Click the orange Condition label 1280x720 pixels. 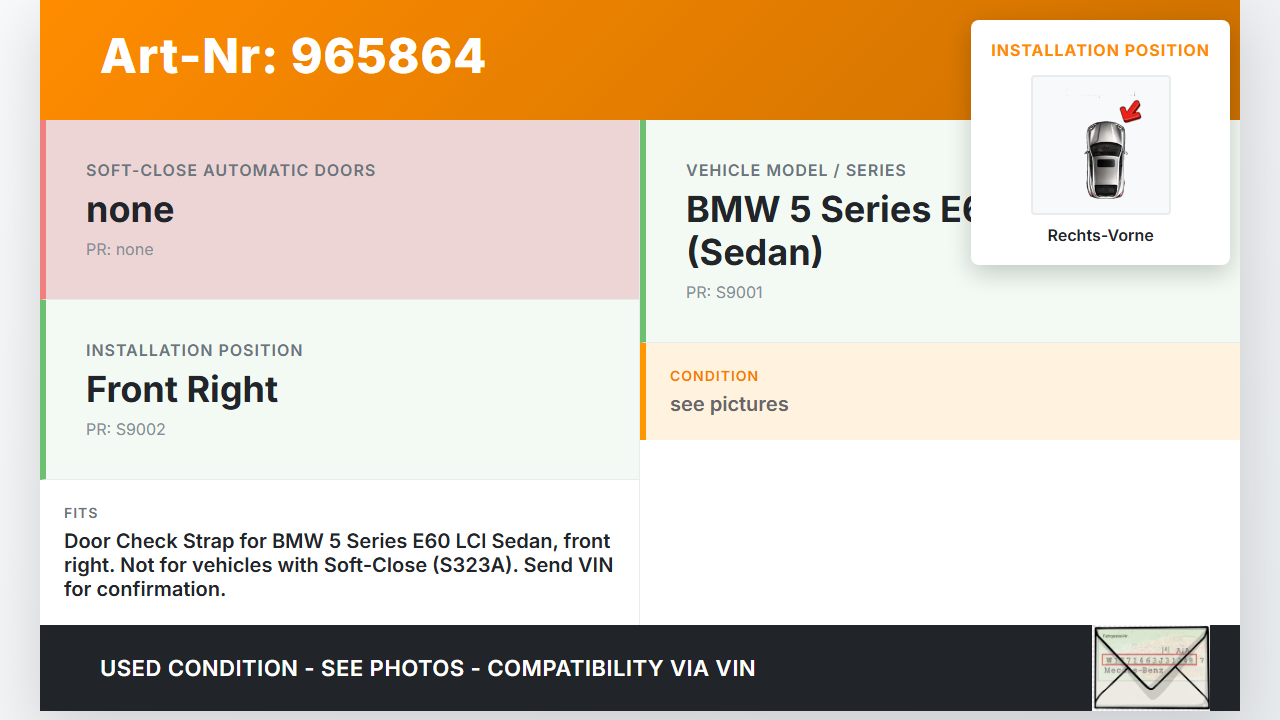714,376
